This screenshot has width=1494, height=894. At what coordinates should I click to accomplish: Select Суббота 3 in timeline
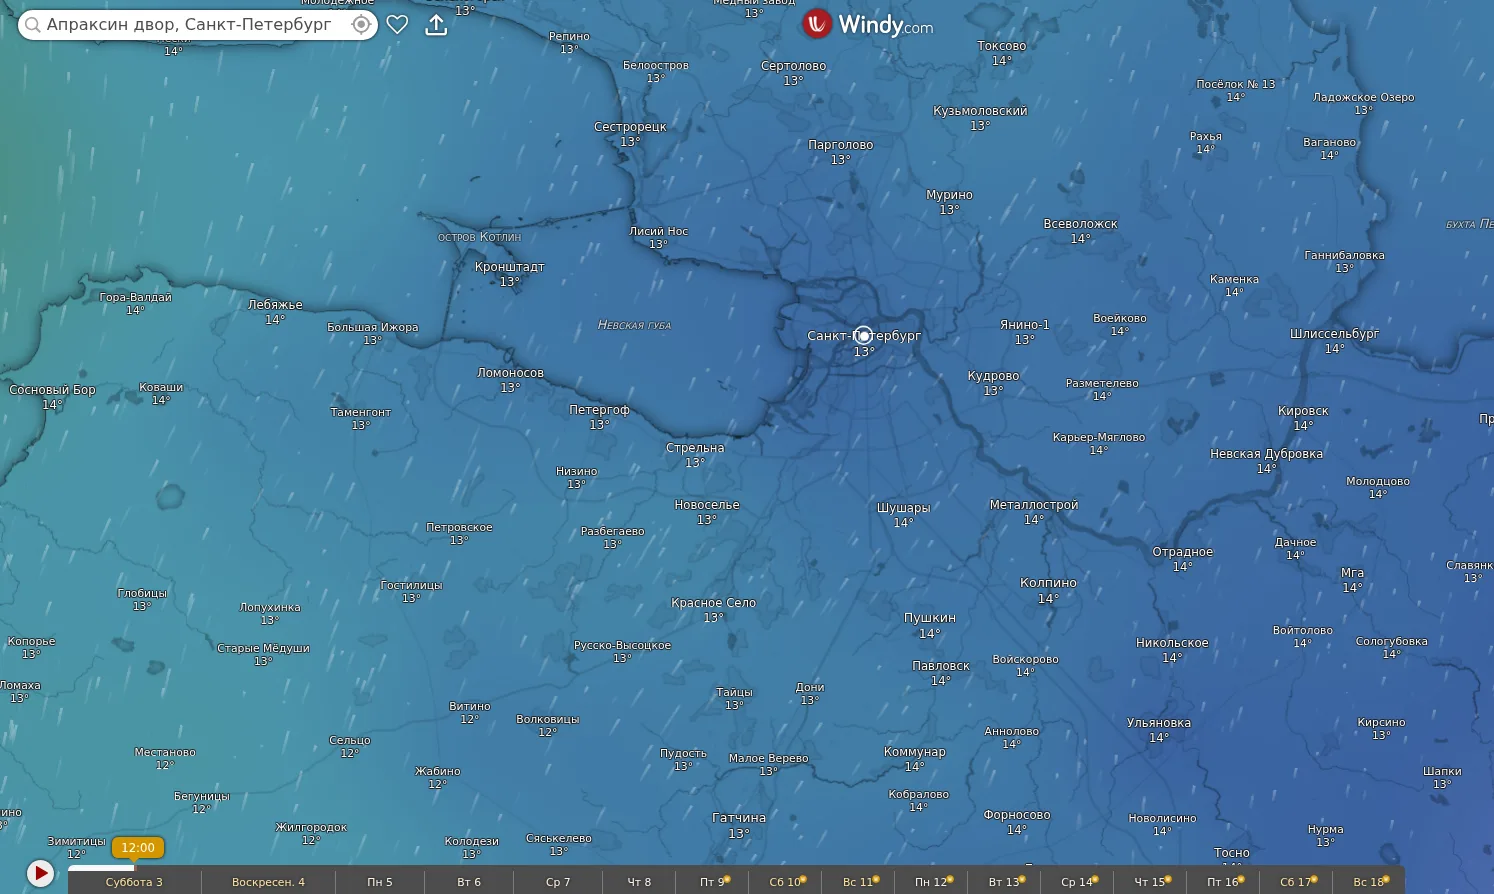134,882
